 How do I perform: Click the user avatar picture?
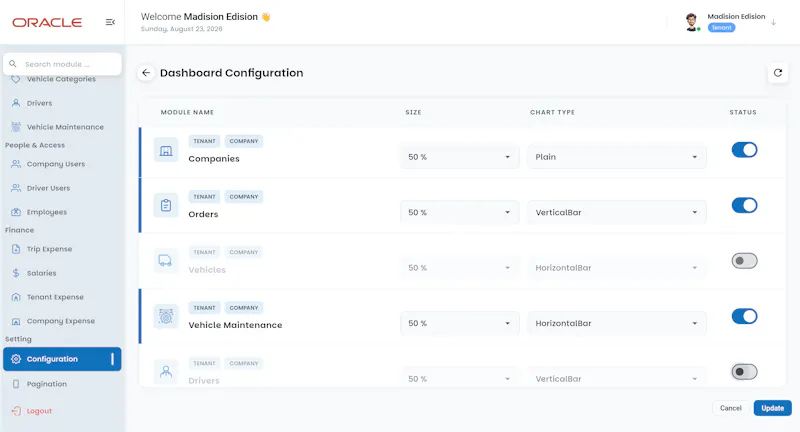coord(691,22)
